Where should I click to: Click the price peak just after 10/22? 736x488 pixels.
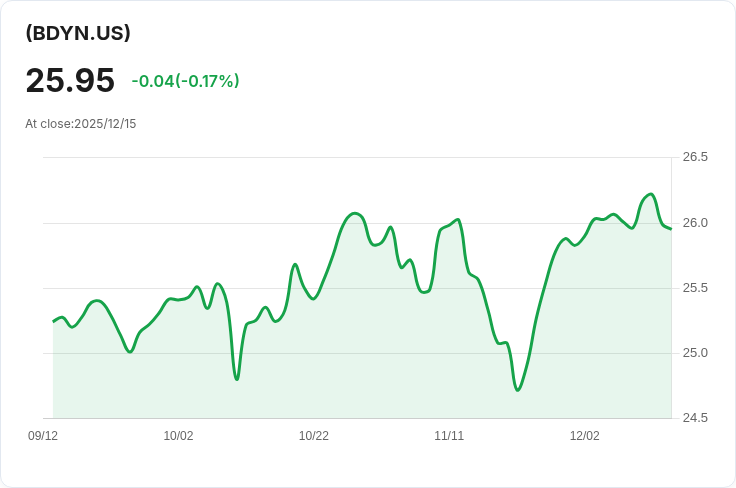coord(355,214)
